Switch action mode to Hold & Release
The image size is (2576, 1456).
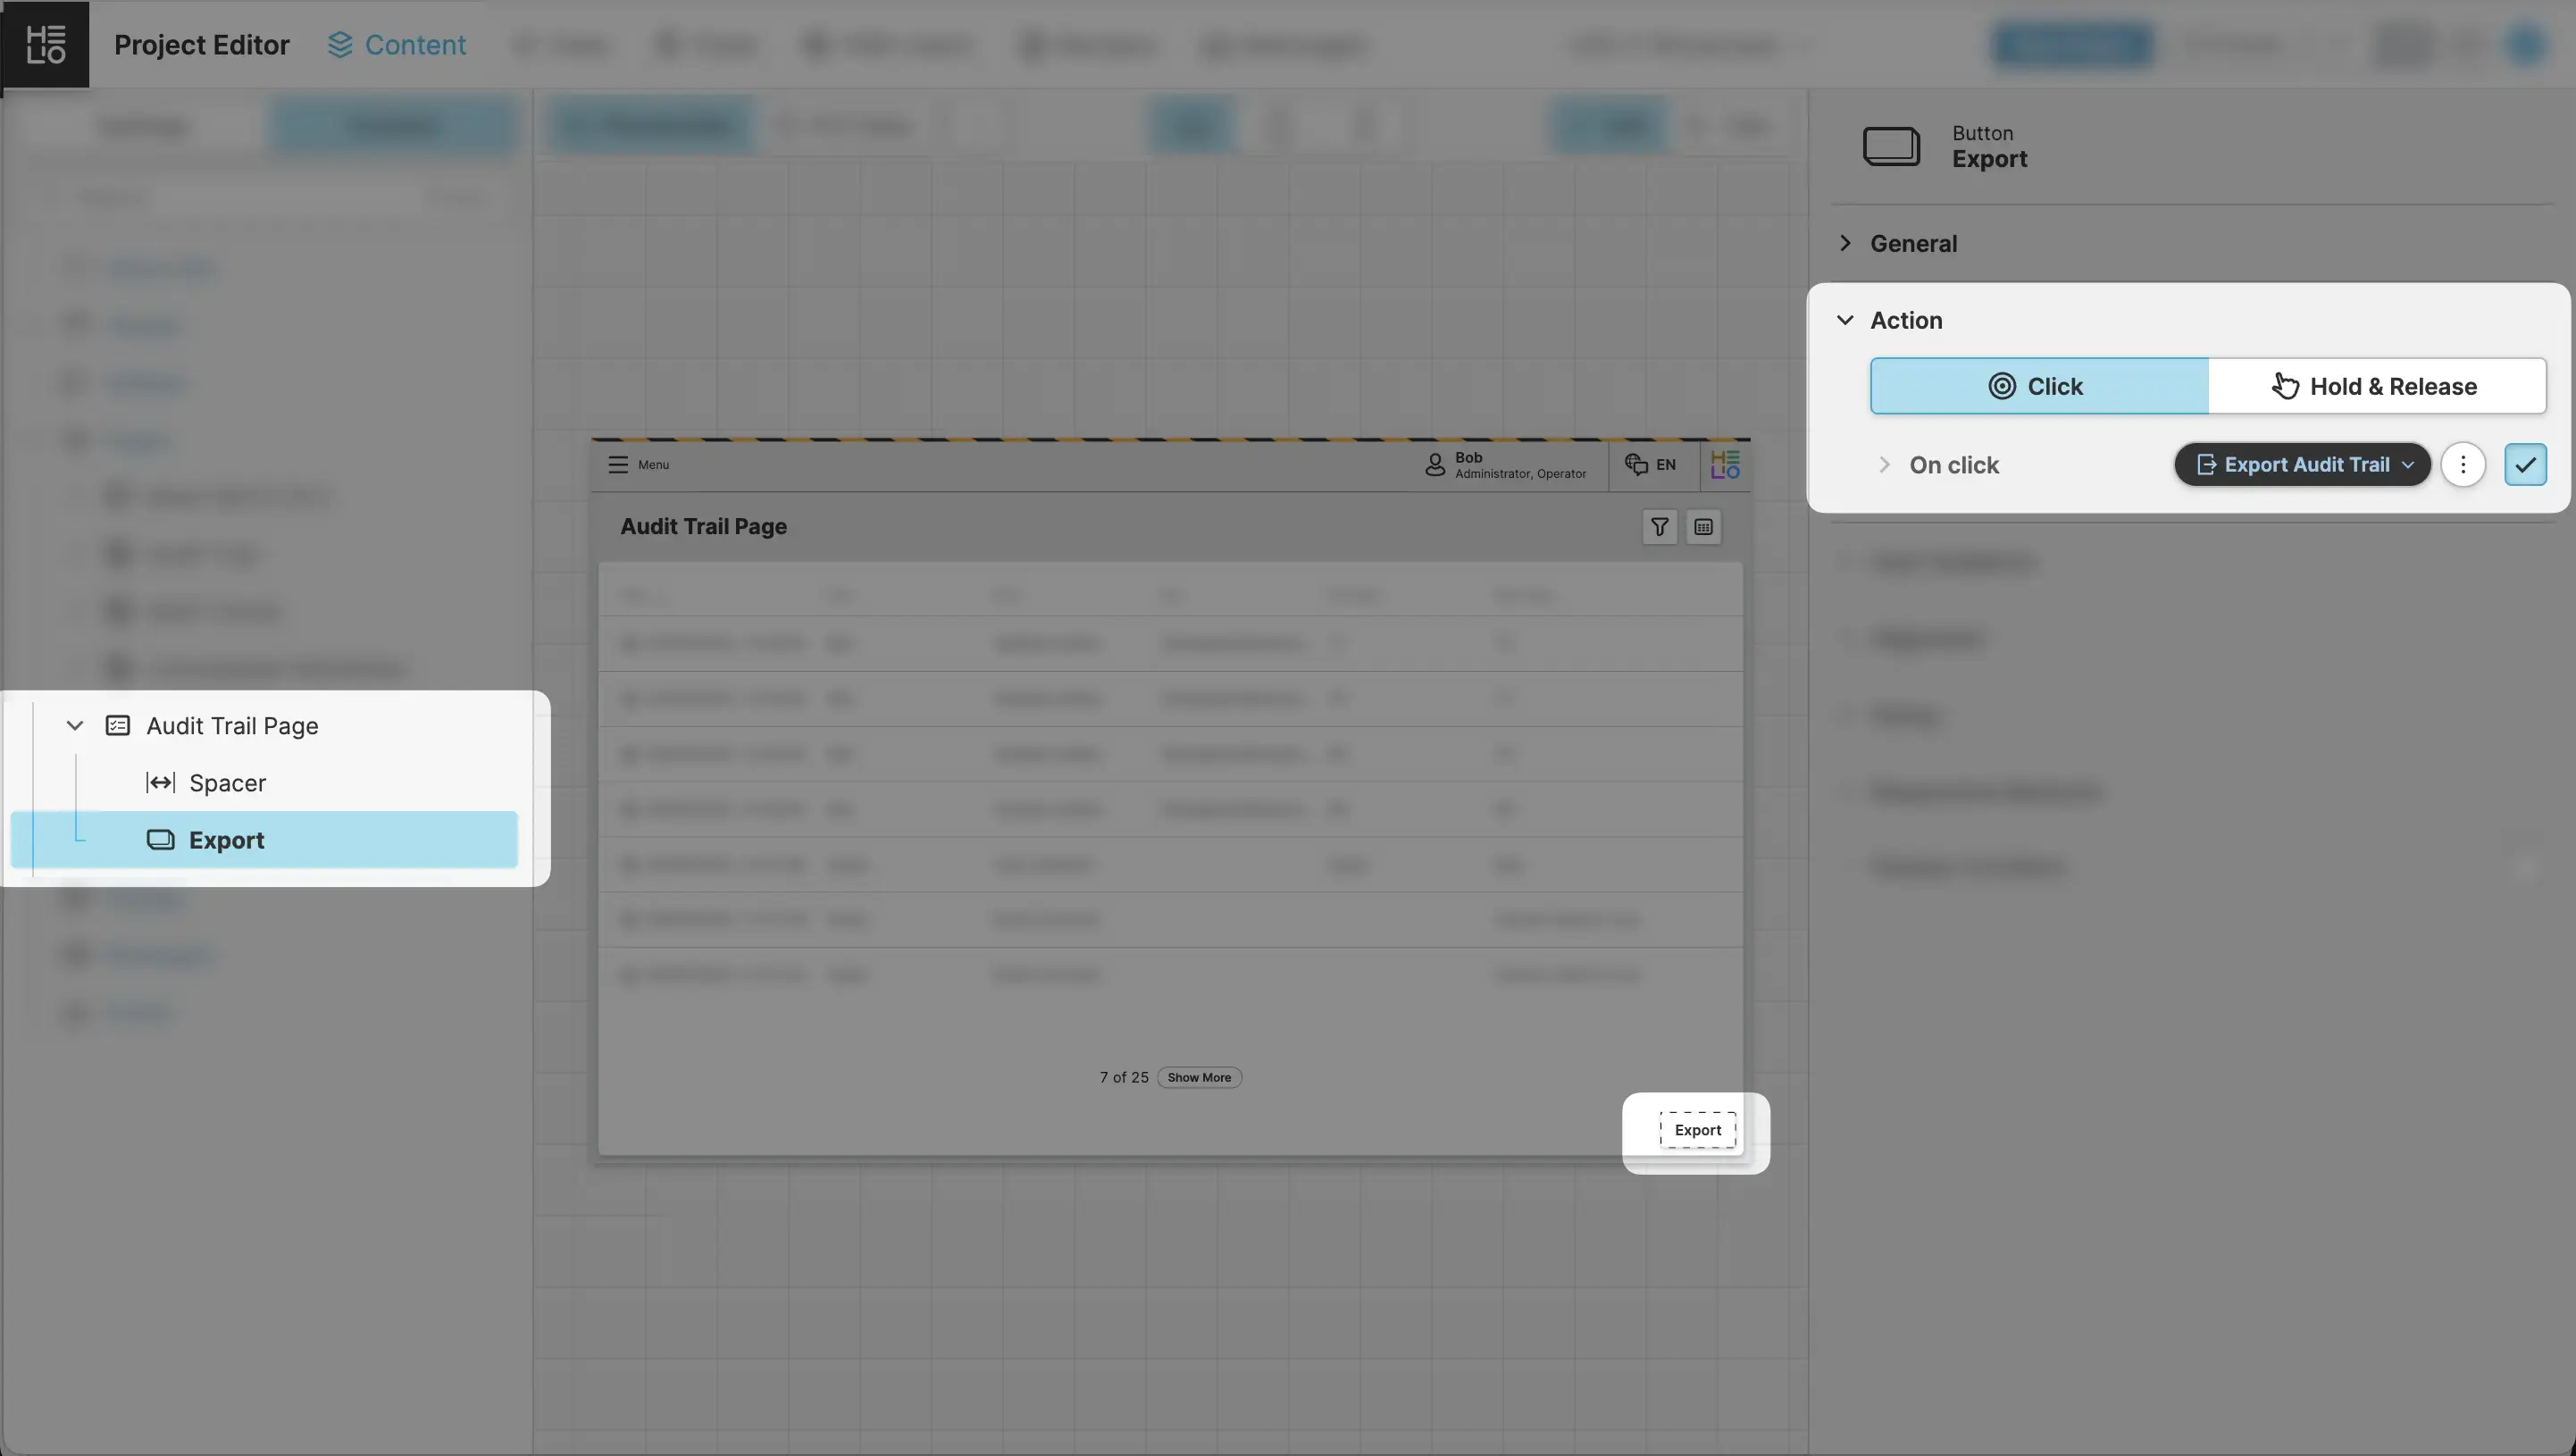(x=2376, y=387)
